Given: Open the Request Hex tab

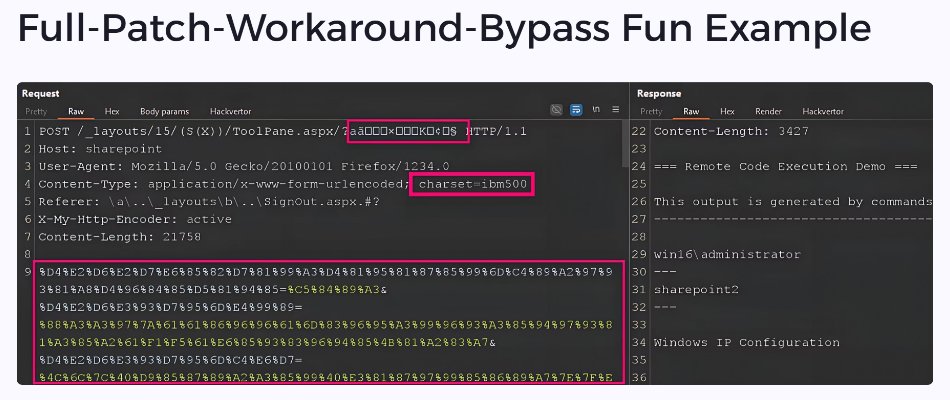Looking at the screenshot, I should coord(111,112).
